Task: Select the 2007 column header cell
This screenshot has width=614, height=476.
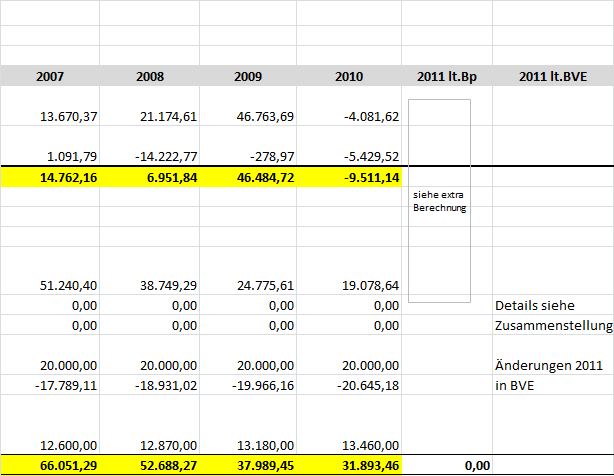Action: (50, 76)
